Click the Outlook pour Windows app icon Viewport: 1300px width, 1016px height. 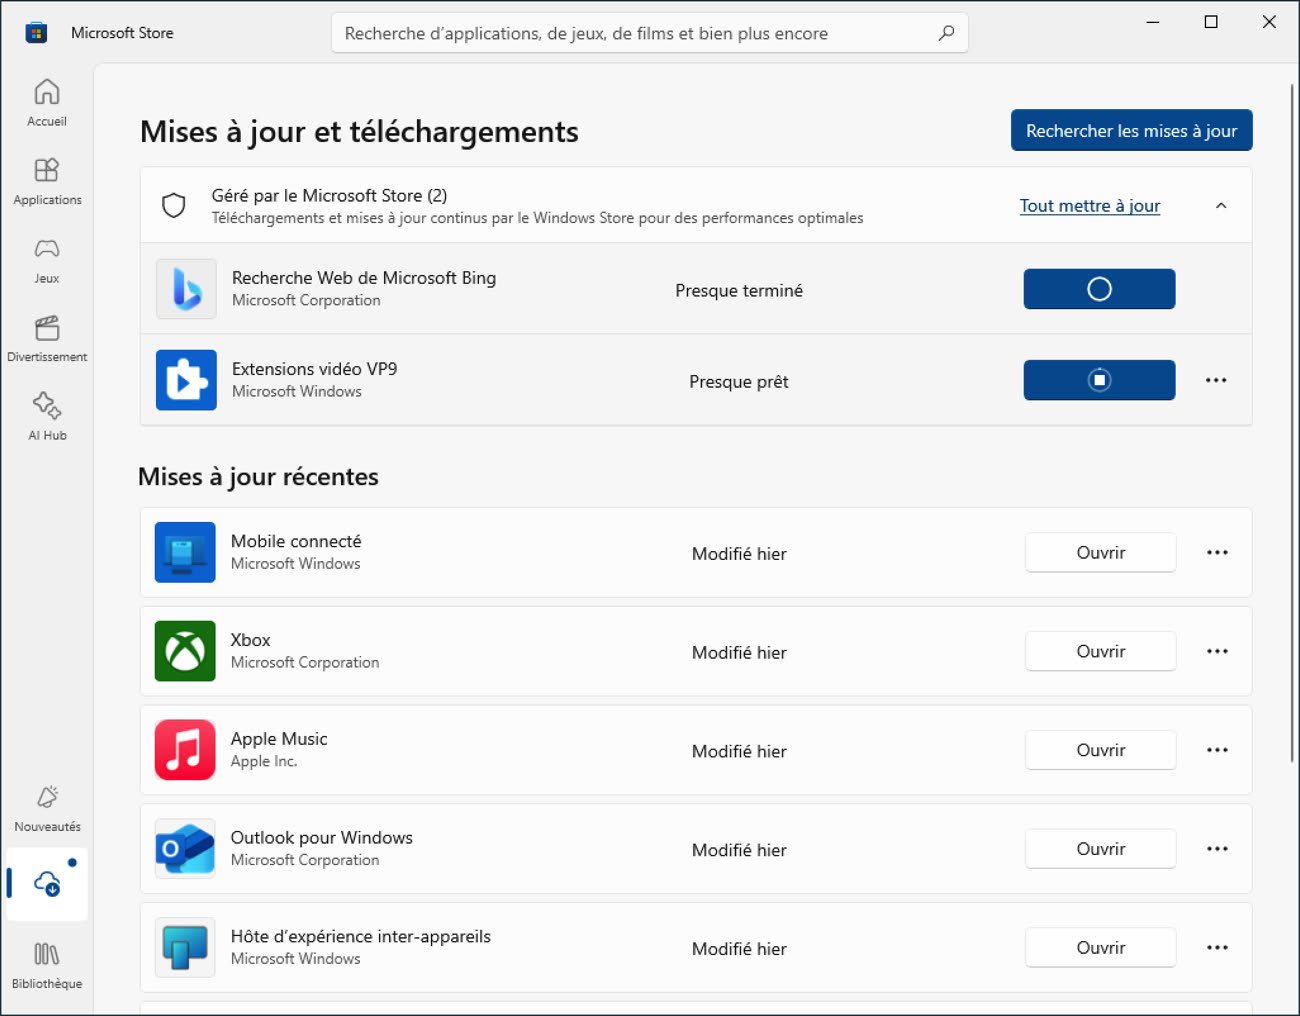tap(185, 848)
